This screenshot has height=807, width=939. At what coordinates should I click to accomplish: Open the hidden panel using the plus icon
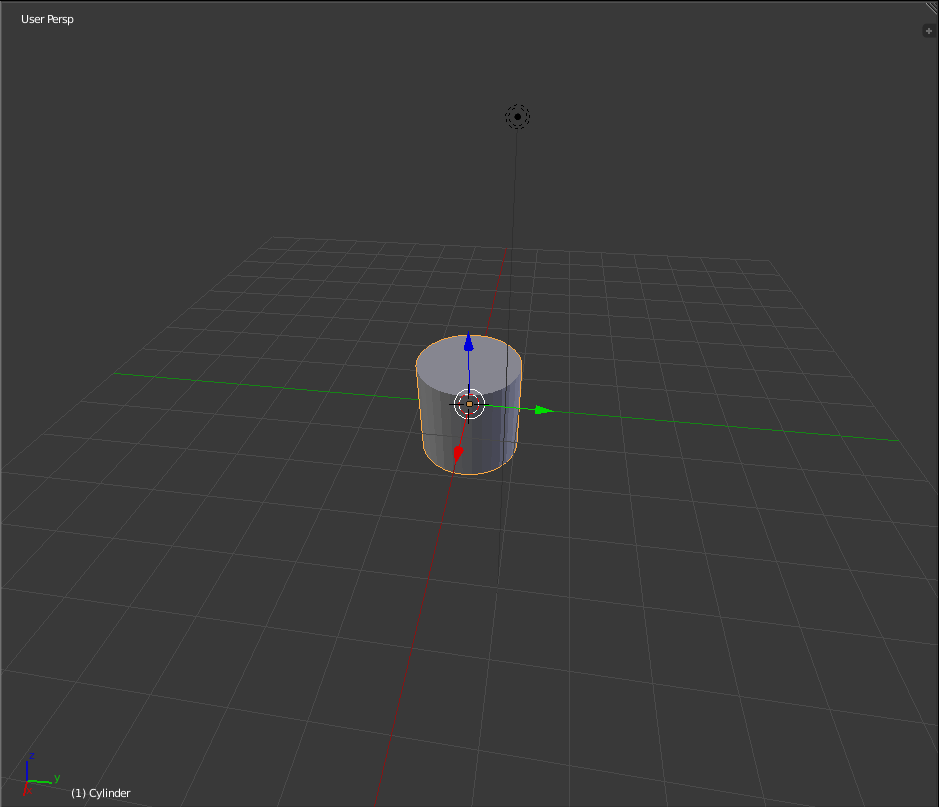928,30
